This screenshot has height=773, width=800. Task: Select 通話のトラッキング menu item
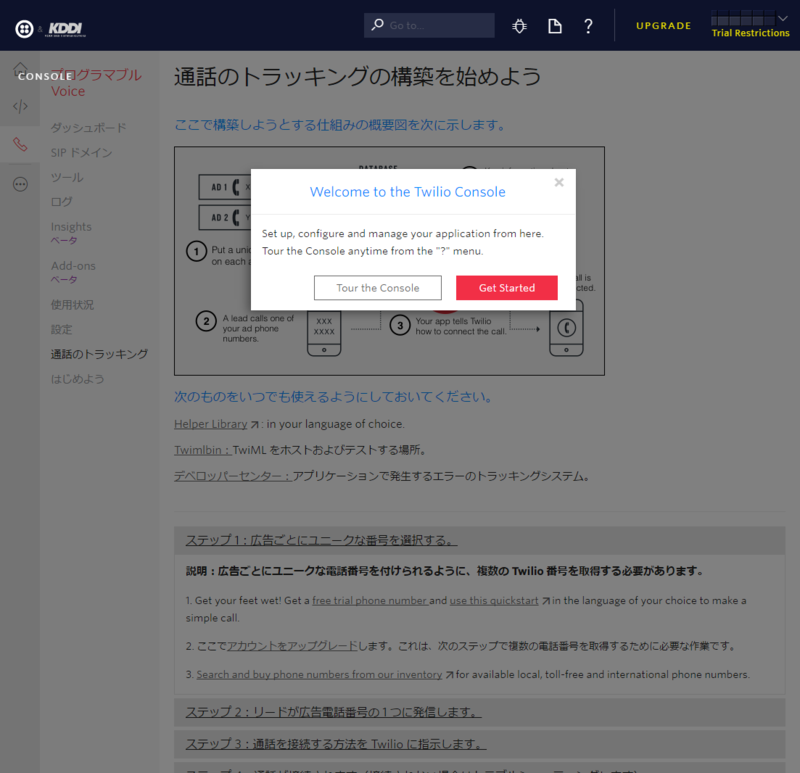coord(99,354)
